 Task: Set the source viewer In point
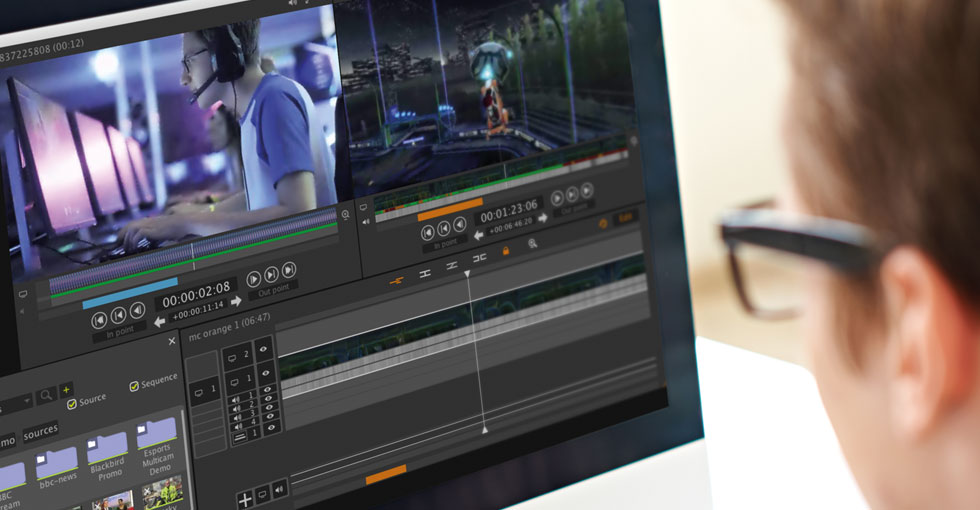click(x=119, y=332)
